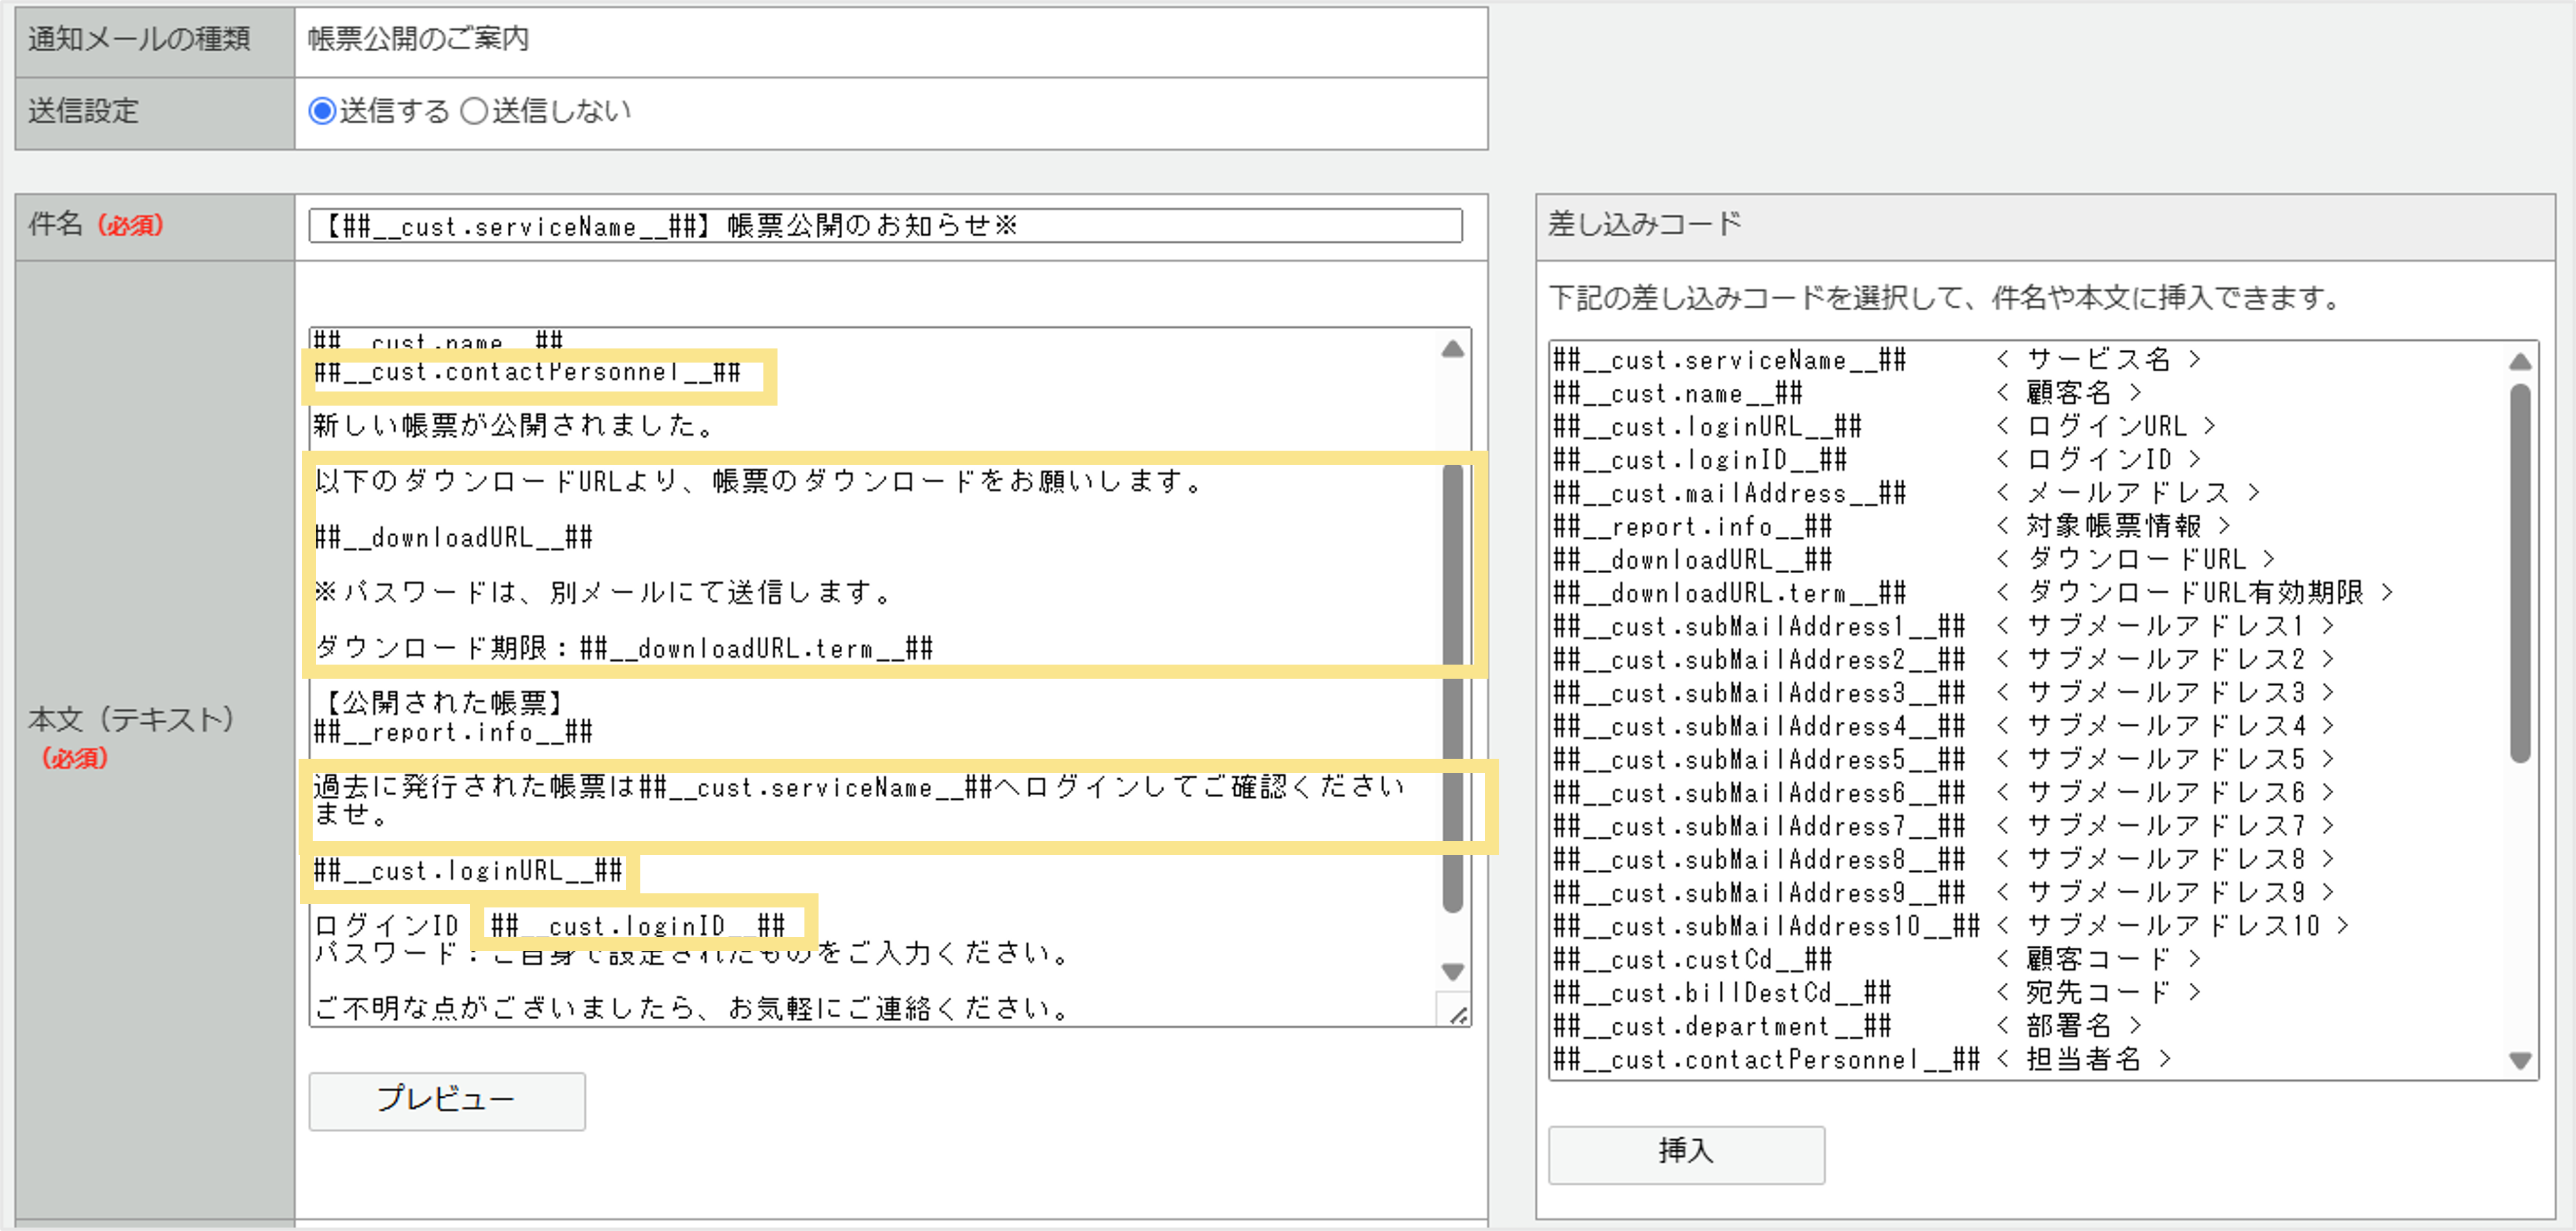Viewport: 2576px width, 1231px height.
Task: Click the 帳票公開のご案内 mail type text
Action: coord(418,39)
